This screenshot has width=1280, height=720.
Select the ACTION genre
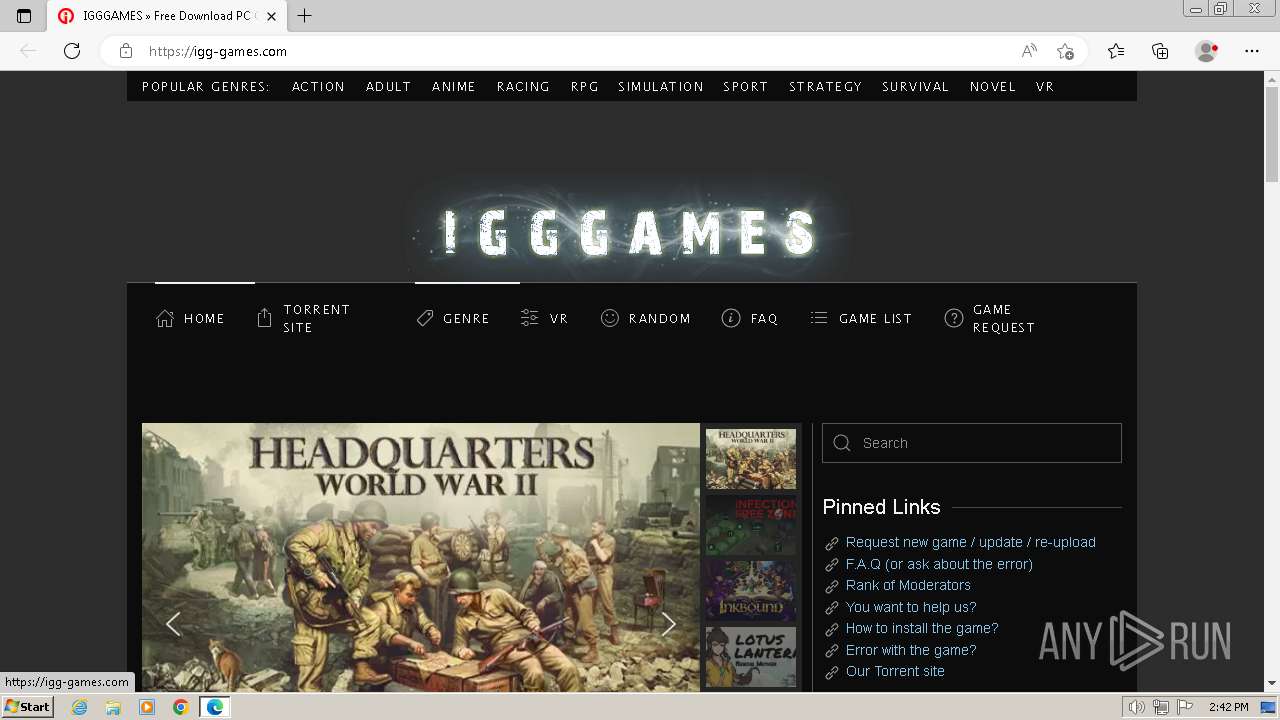point(318,87)
